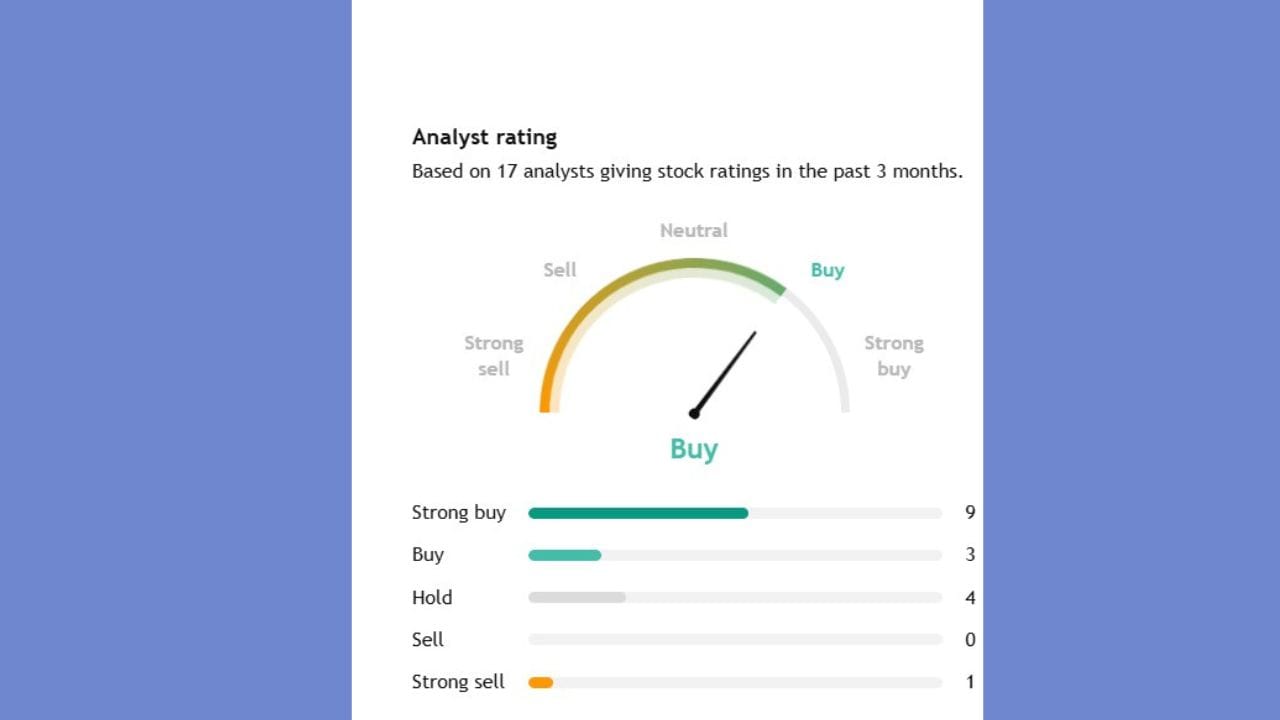This screenshot has height=720, width=1280.
Task: Click the dark green Strong buy bar
Action: point(638,513)
